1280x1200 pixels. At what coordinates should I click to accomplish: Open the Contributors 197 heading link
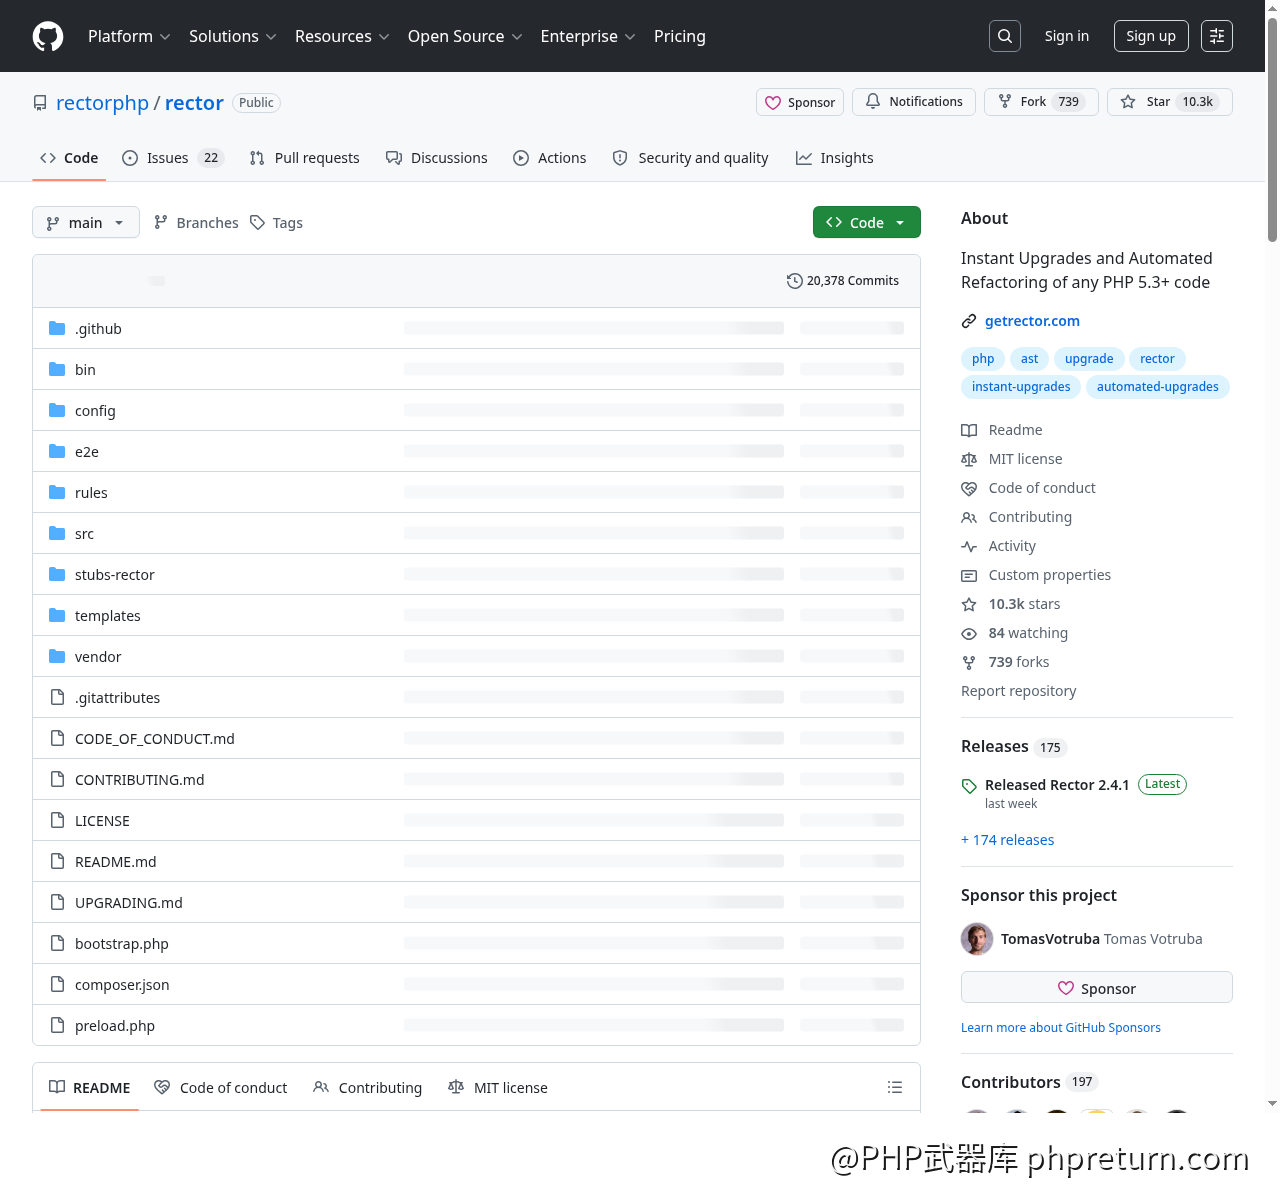point(1029,1082)
